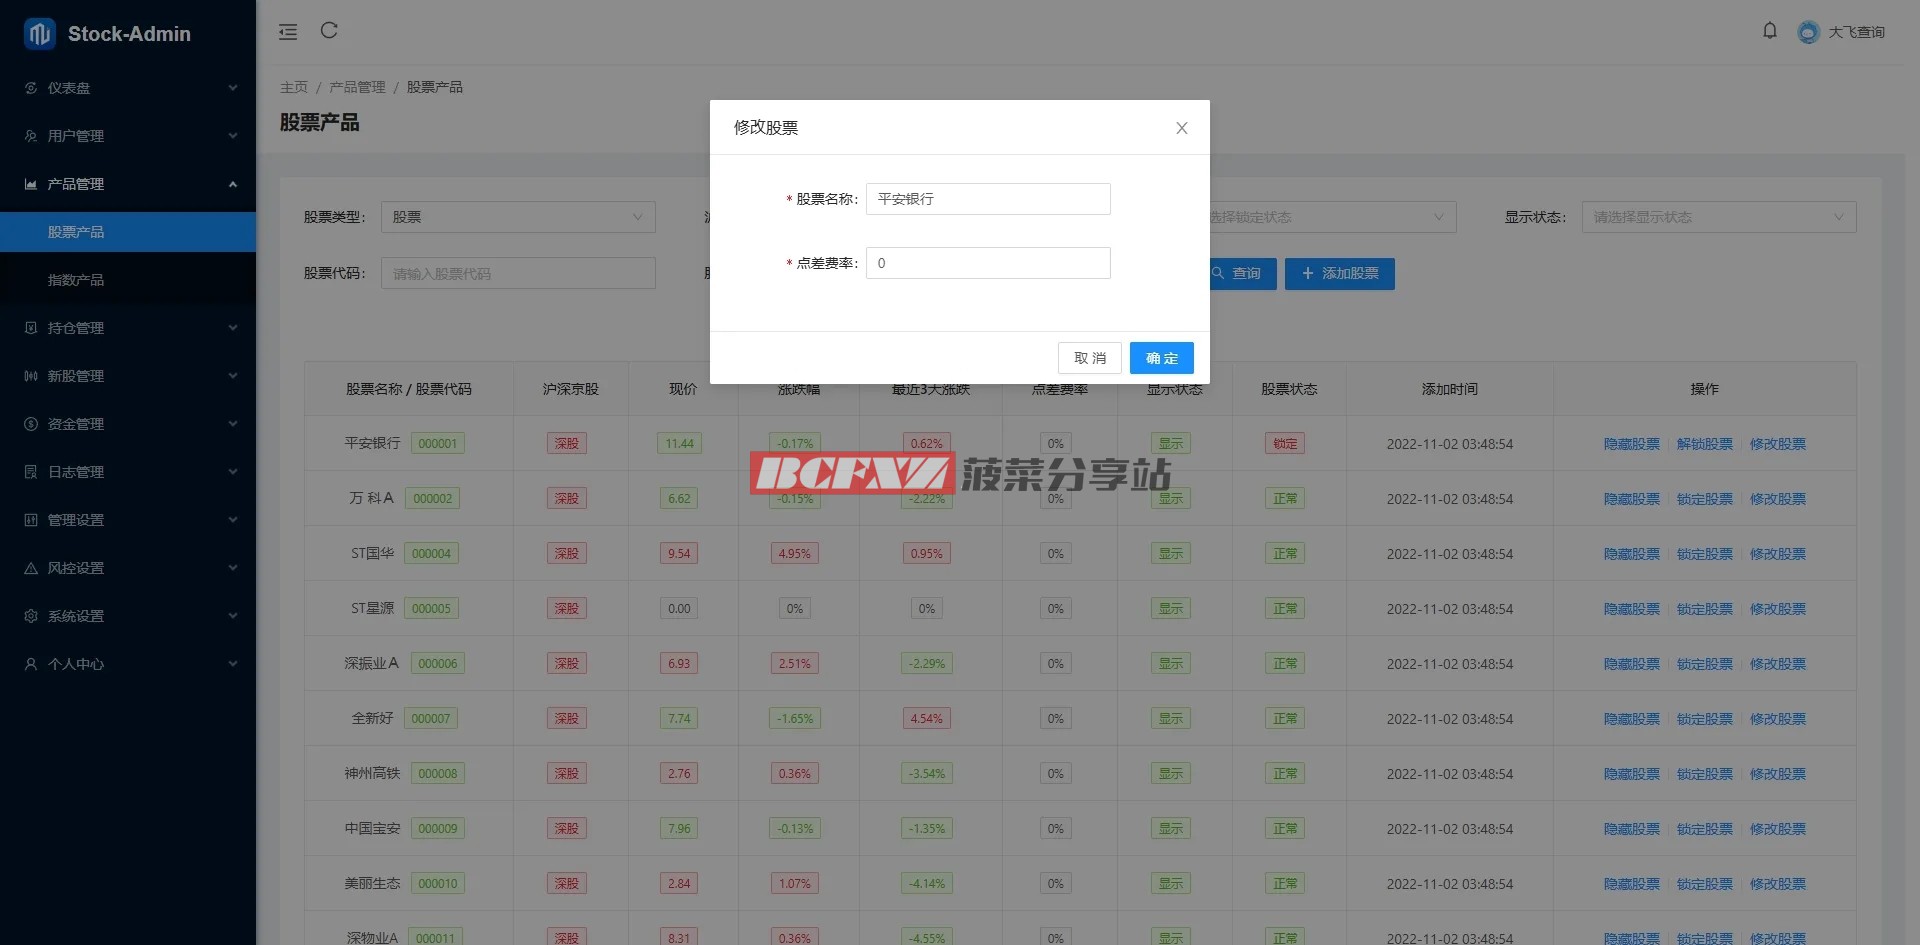Open the 显示状态 dropdown
The height and width of the screenshot is (945, 1920).
(x=1718, y=217)
